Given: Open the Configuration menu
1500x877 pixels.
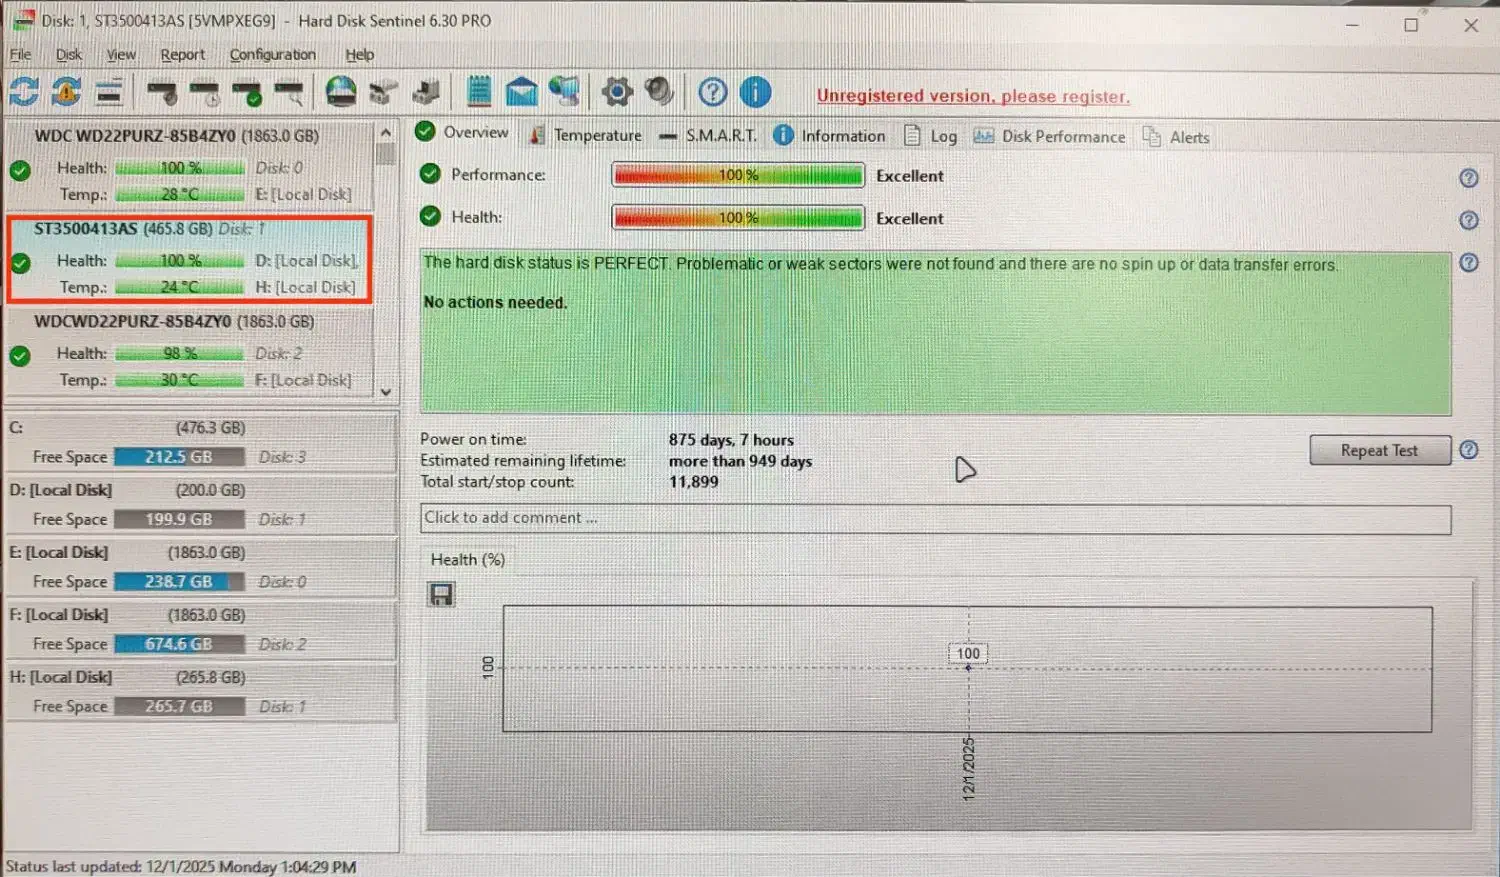Looking at the screenshot, I should [x=272, y=55].
